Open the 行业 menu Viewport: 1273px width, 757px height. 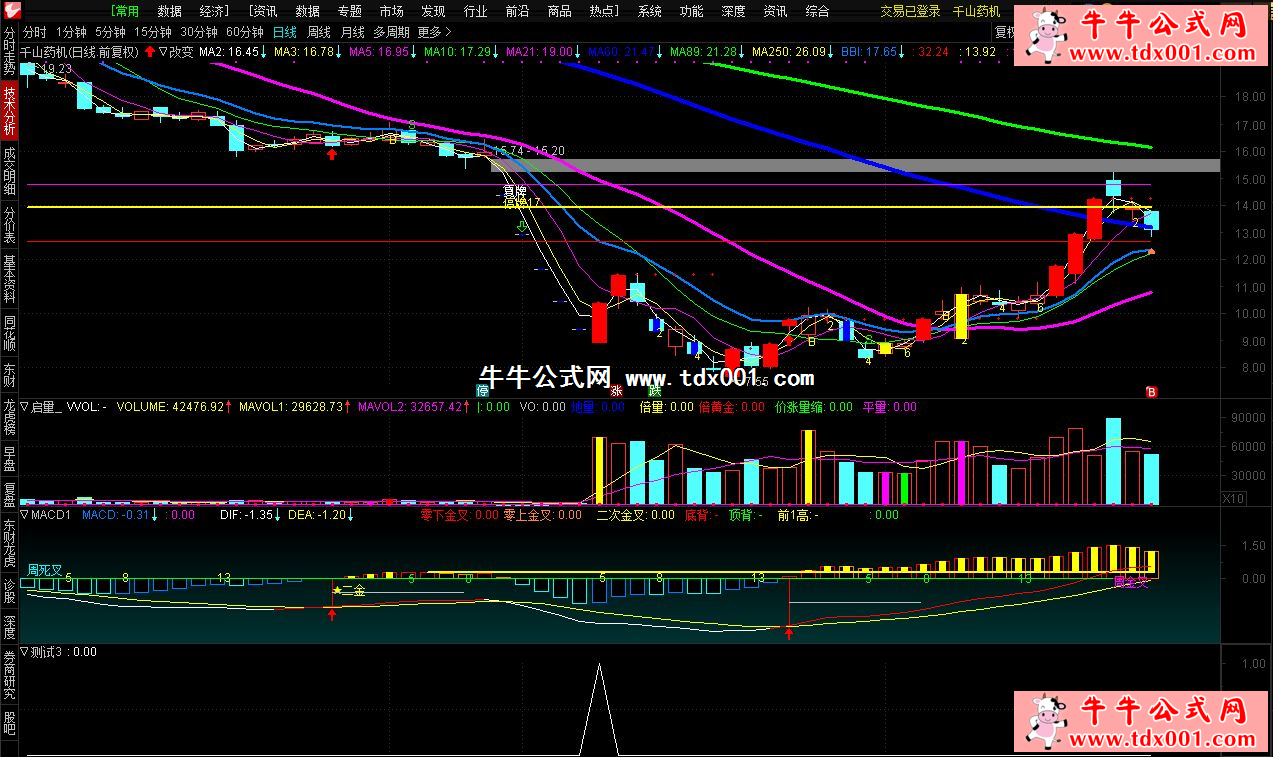coord(475,11)
